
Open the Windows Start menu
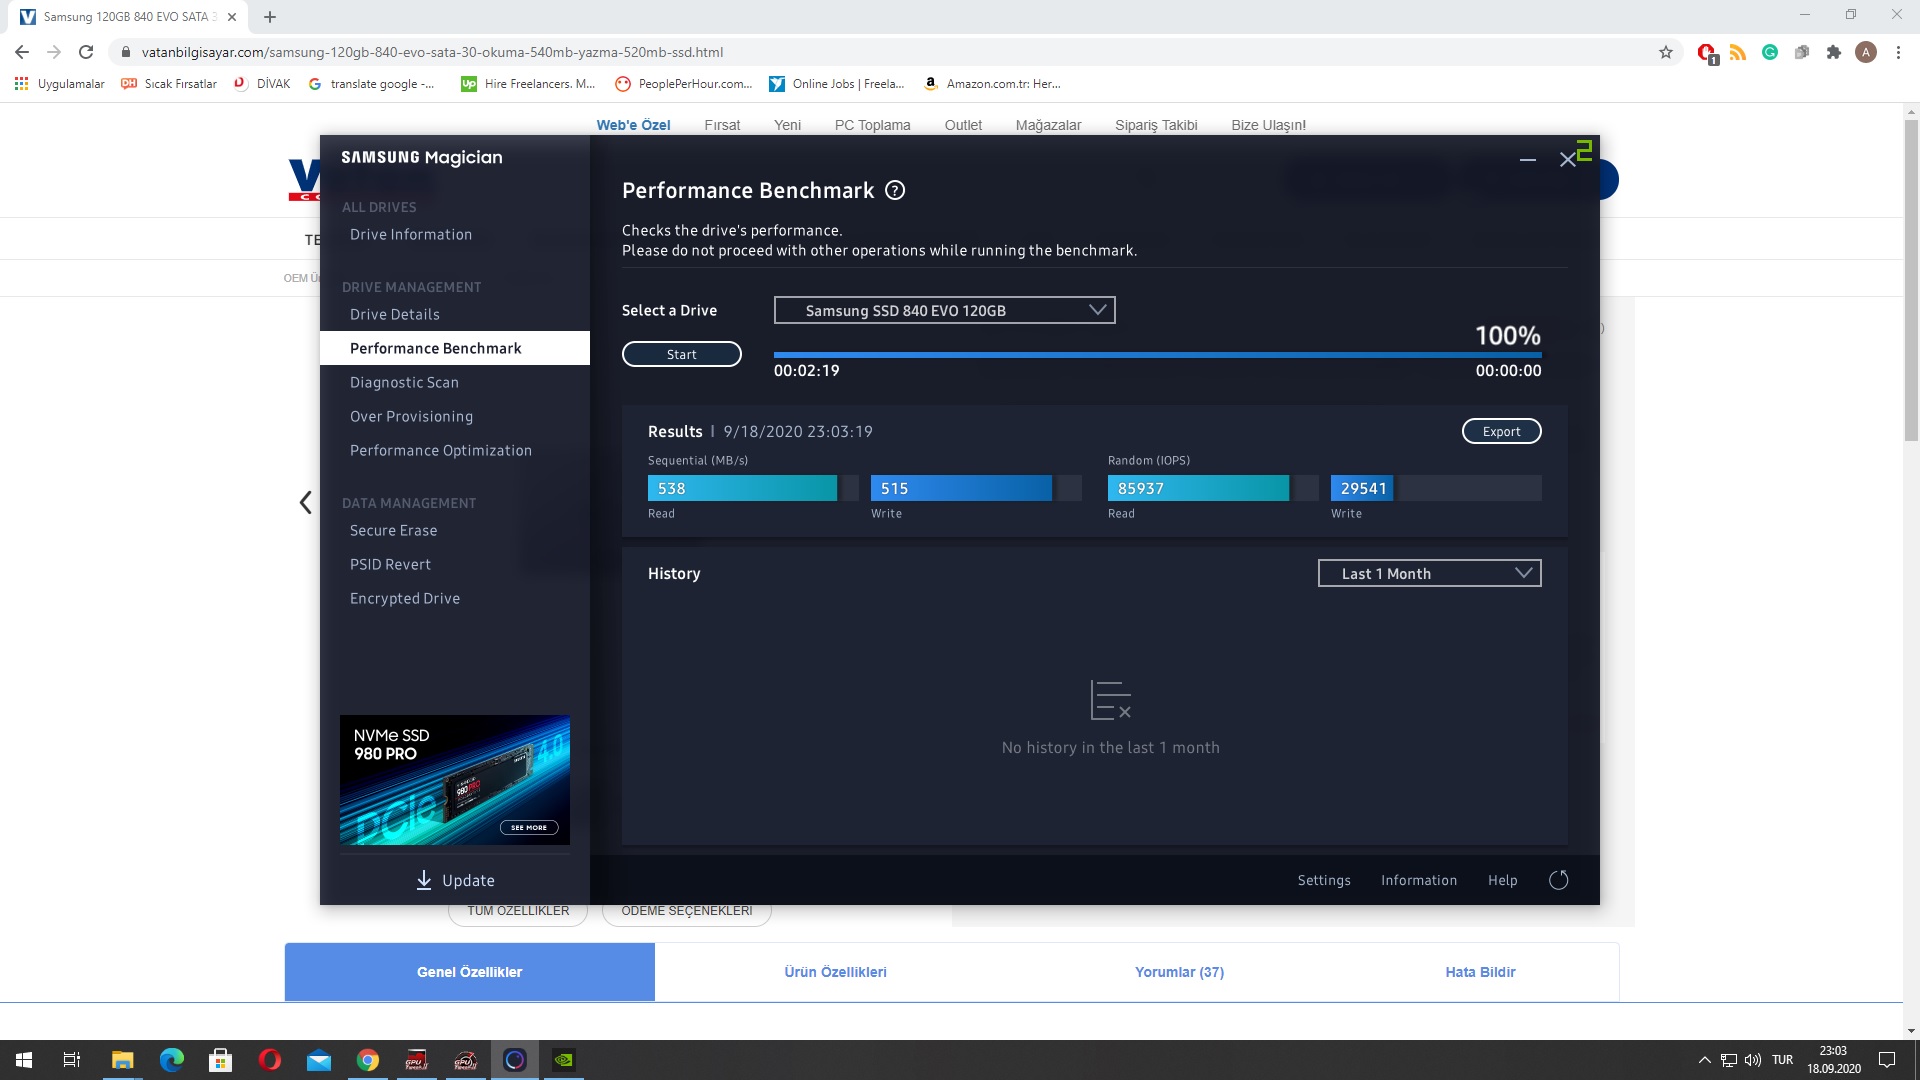coord(24,1060)
